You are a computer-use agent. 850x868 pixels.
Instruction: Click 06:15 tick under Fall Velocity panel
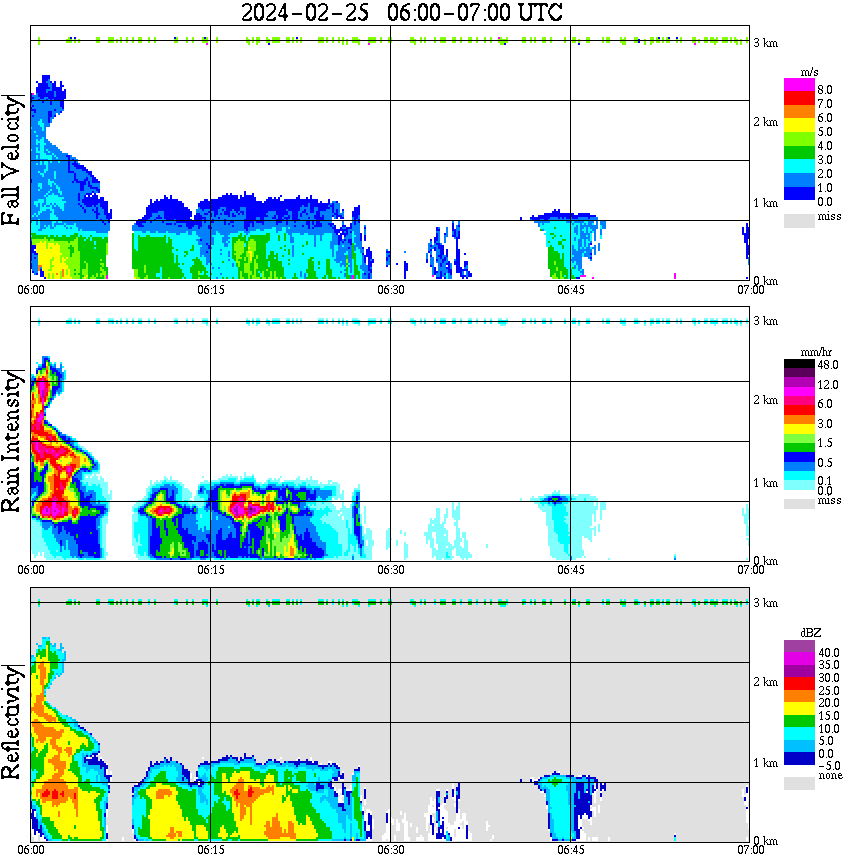211,290
